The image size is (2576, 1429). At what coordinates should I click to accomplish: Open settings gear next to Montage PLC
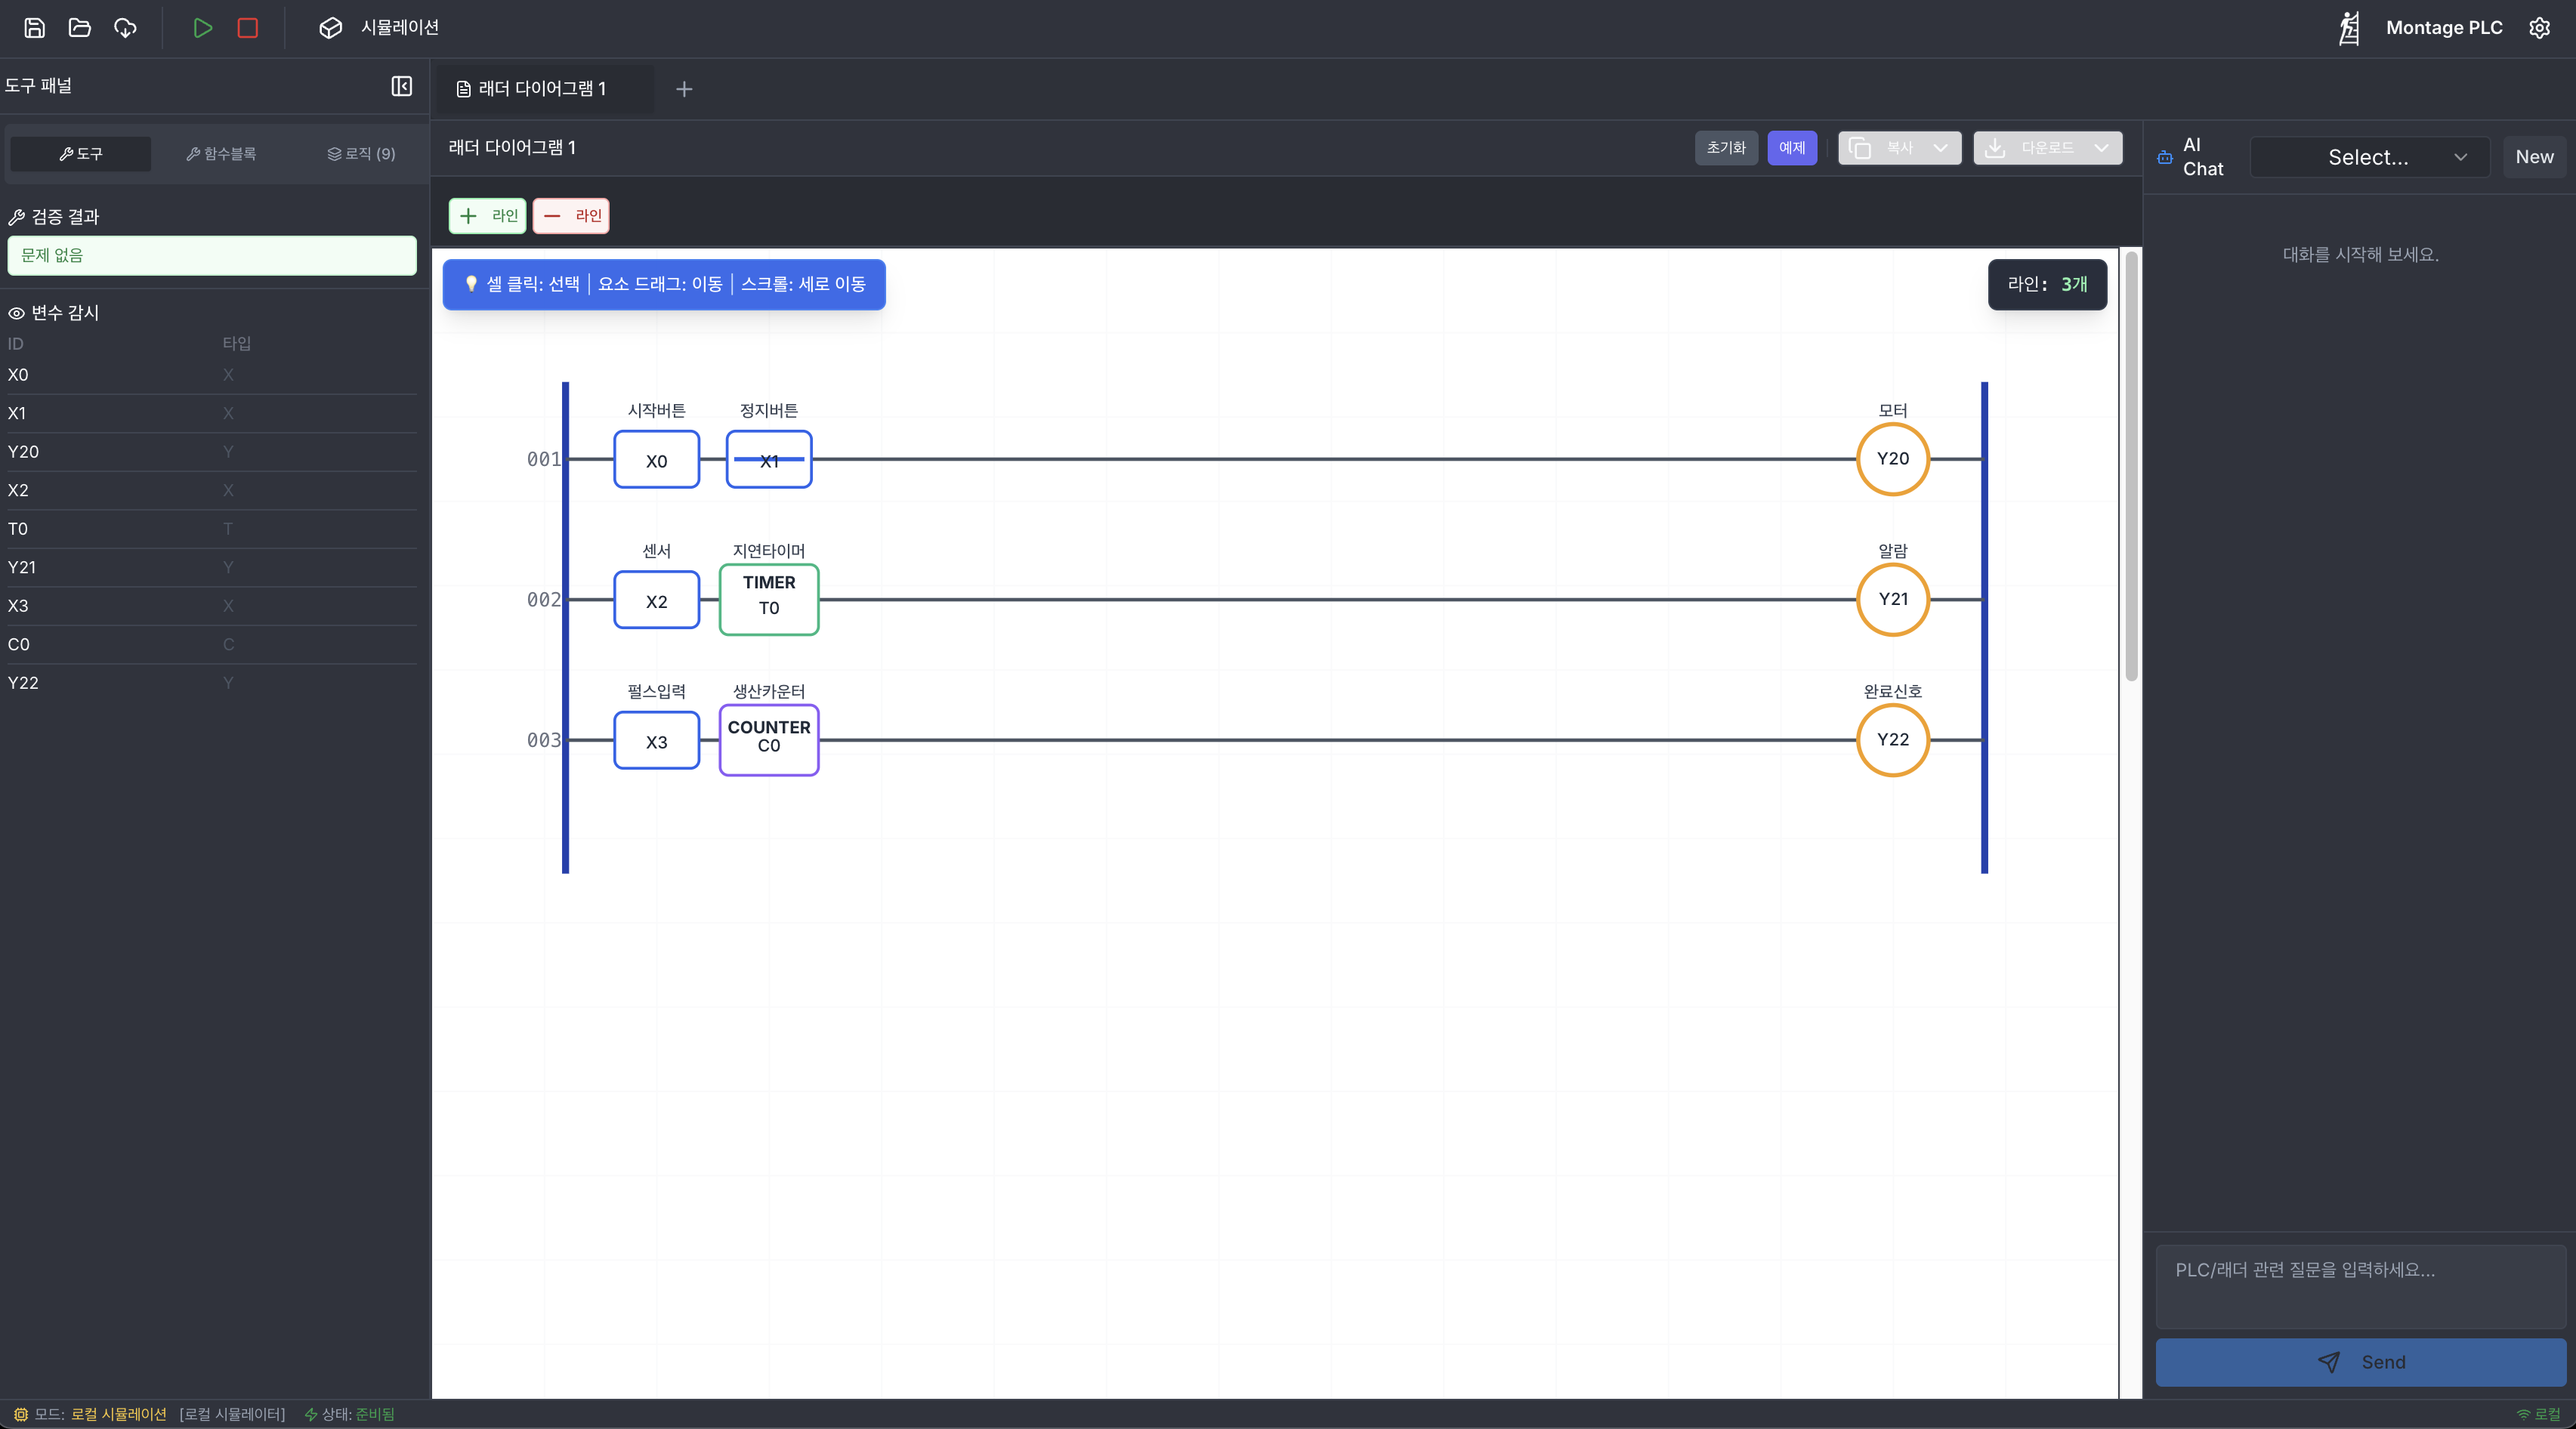2540,28
